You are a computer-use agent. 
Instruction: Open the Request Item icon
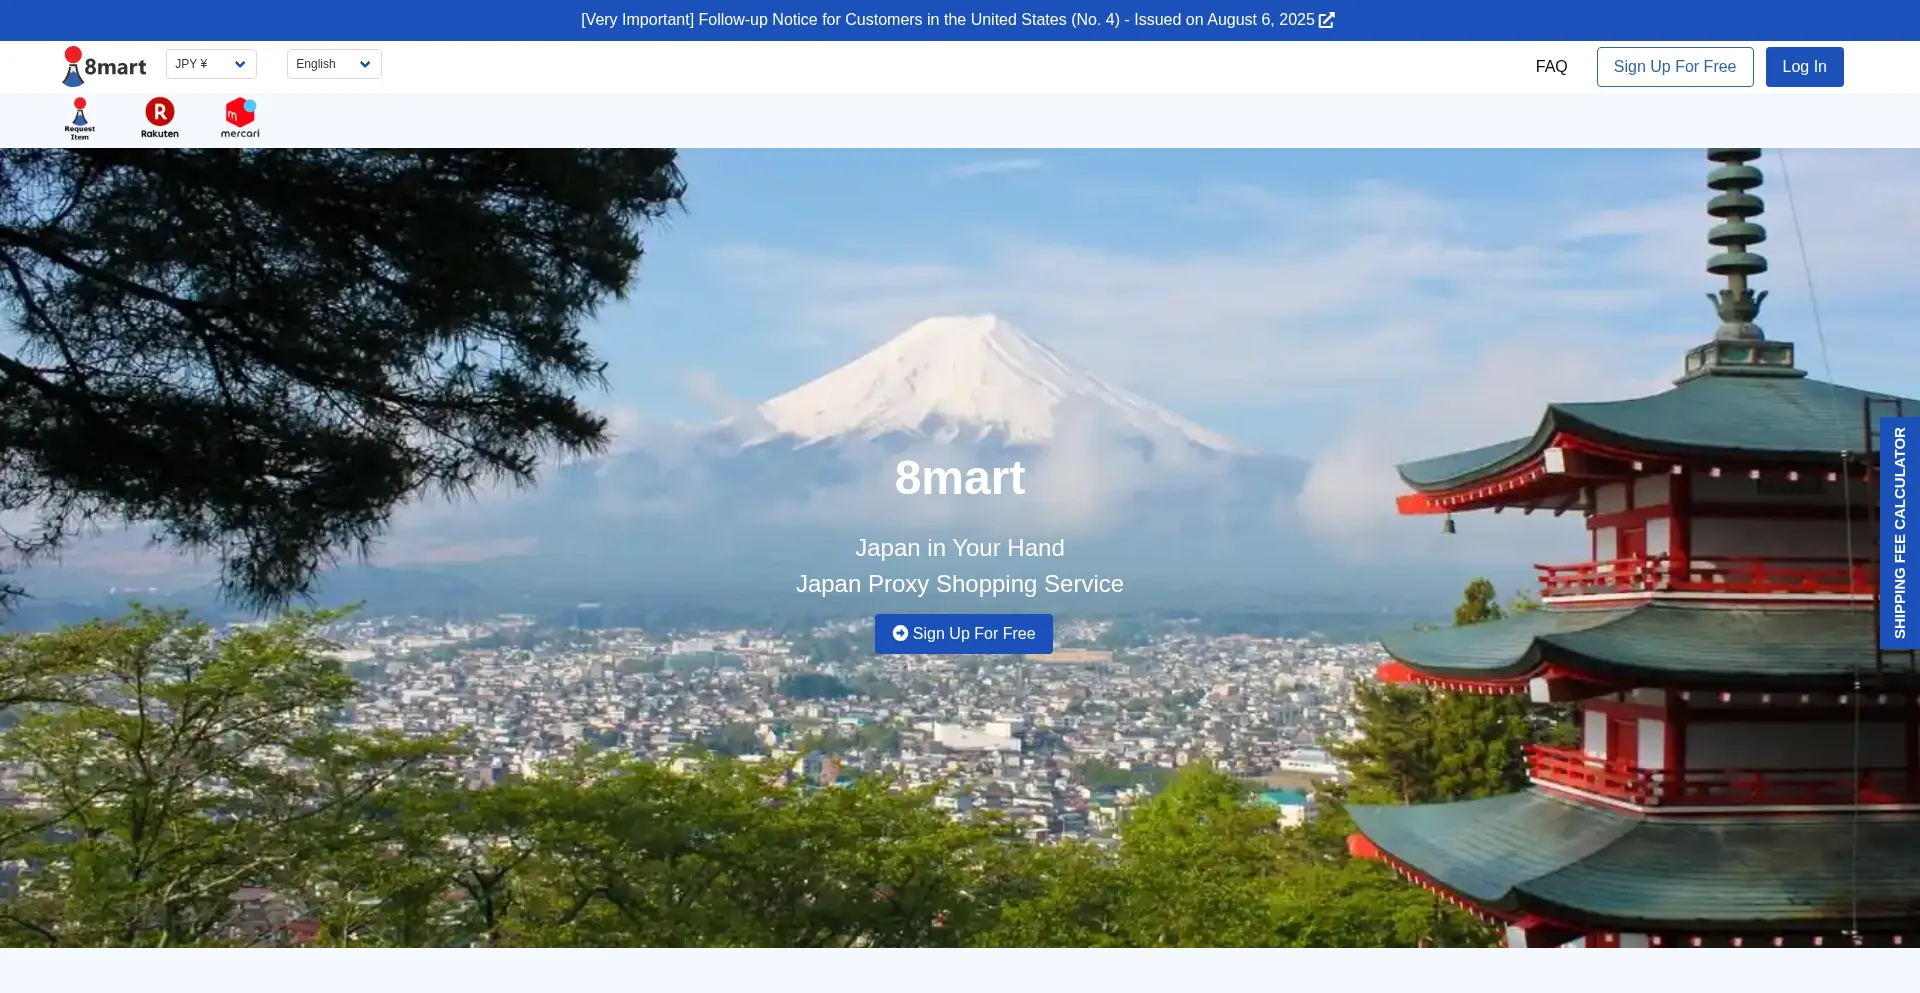tap(80, 112)
